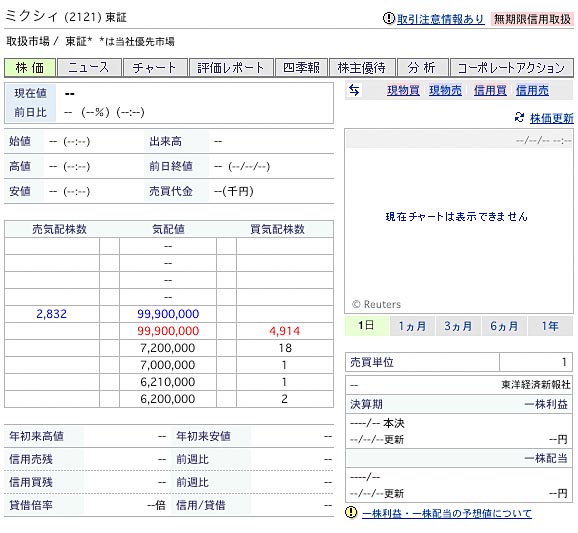Click the 現物買 link
The height and width of the screenshot is (533, 578).
click(x=403, y=90)
